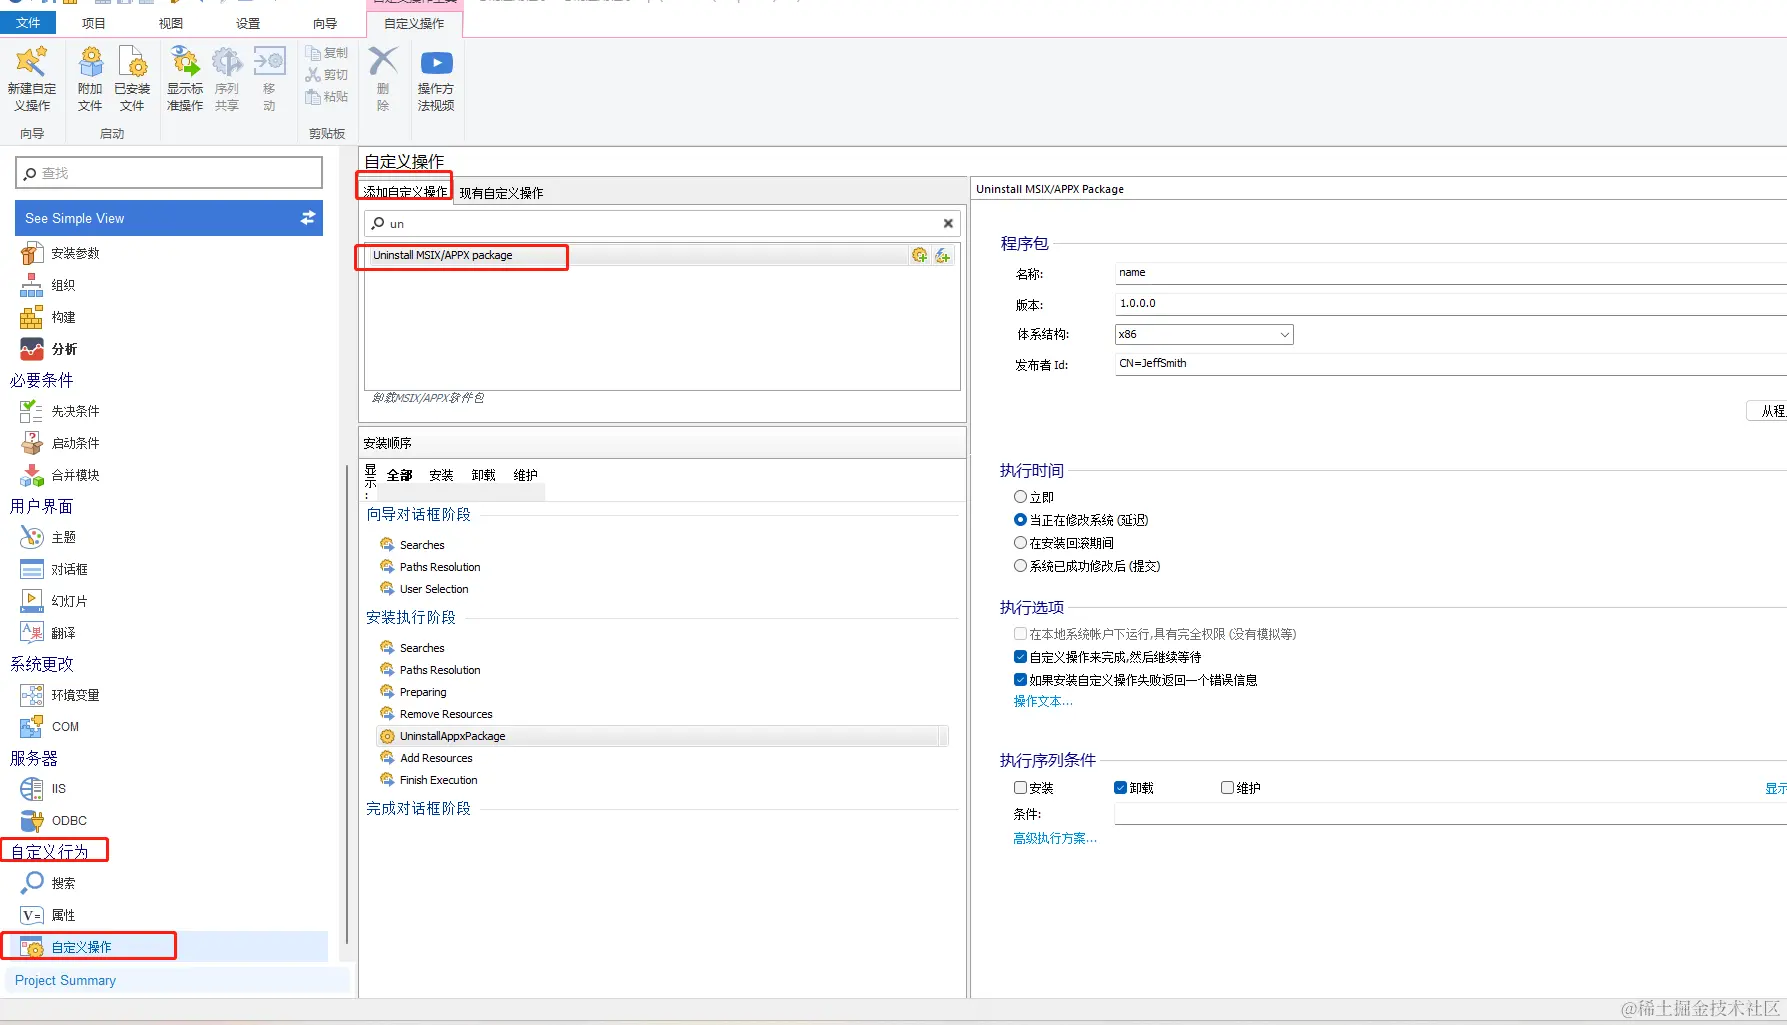Viewport: 1787px width, 1025px height.
Task: Clear the search box with the X
Action: pyautogui.click(x=947, y=223)
